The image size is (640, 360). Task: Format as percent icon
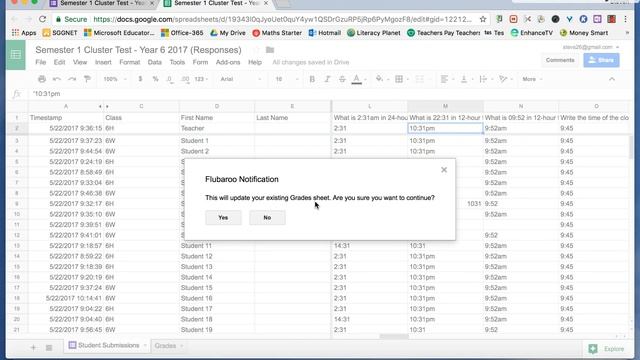tap(155, 79)
